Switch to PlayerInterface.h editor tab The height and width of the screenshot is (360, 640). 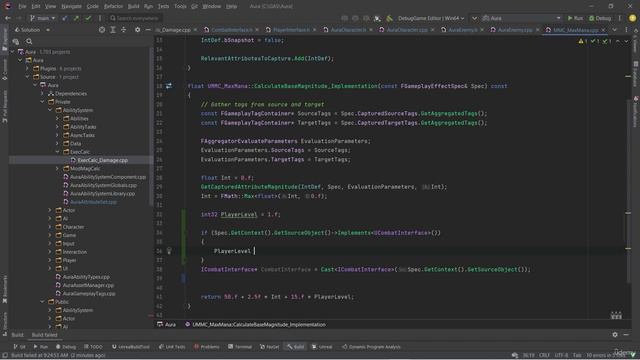pyautogui.click(x=291, y=30)
